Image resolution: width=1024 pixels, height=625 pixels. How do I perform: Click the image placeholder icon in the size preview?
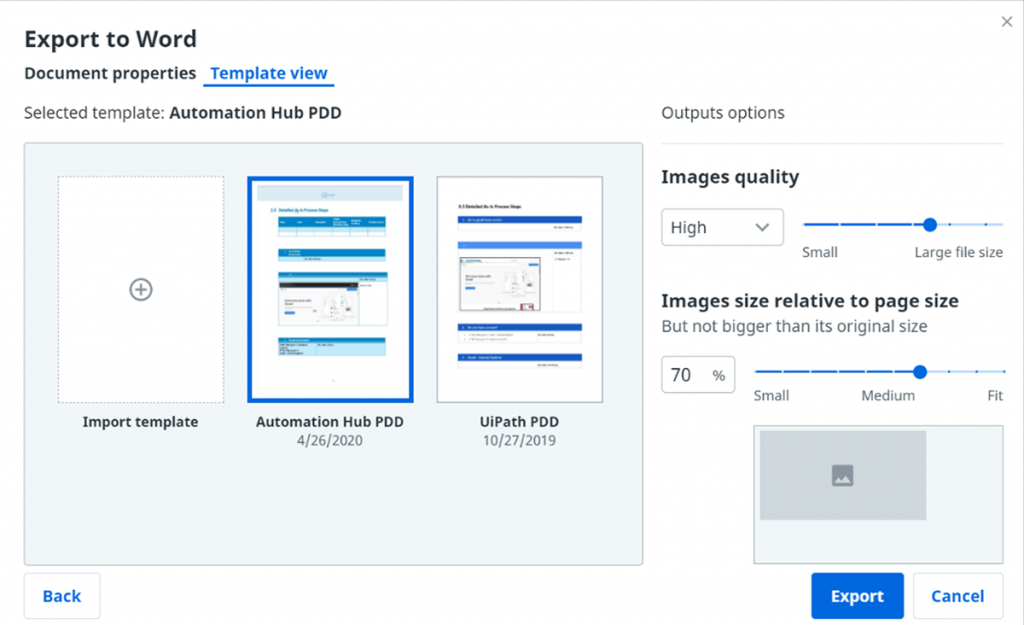point(842,475)
